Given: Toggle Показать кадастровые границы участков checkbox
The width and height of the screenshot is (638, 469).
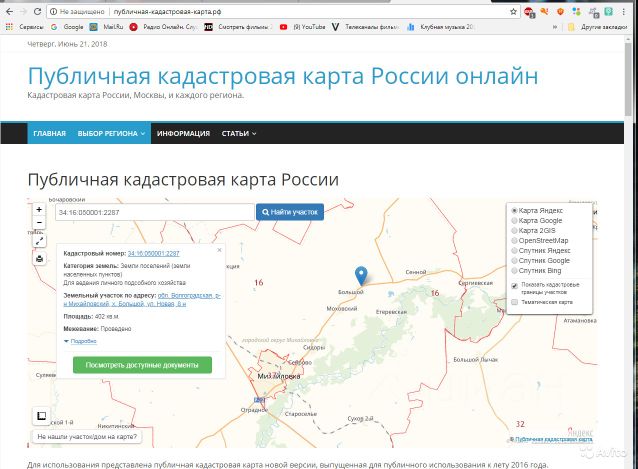Looking at the screenshot, I should pos(514,284).
